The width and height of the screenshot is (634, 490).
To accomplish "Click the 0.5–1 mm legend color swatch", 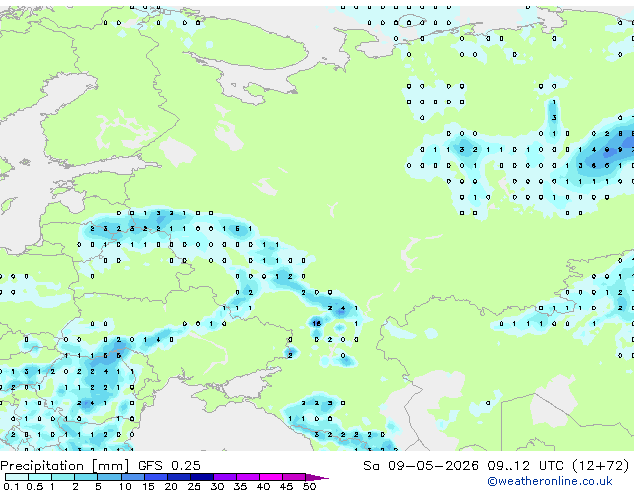I will pyautogui.click(x=40, y=477).
